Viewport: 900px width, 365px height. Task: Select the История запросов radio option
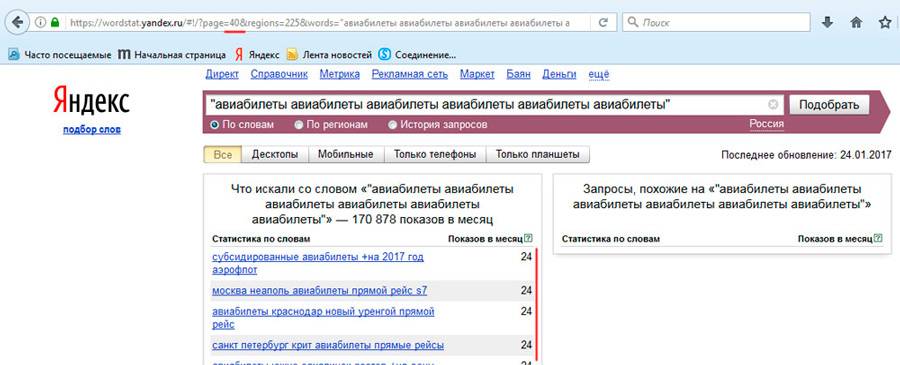(438, 125)
